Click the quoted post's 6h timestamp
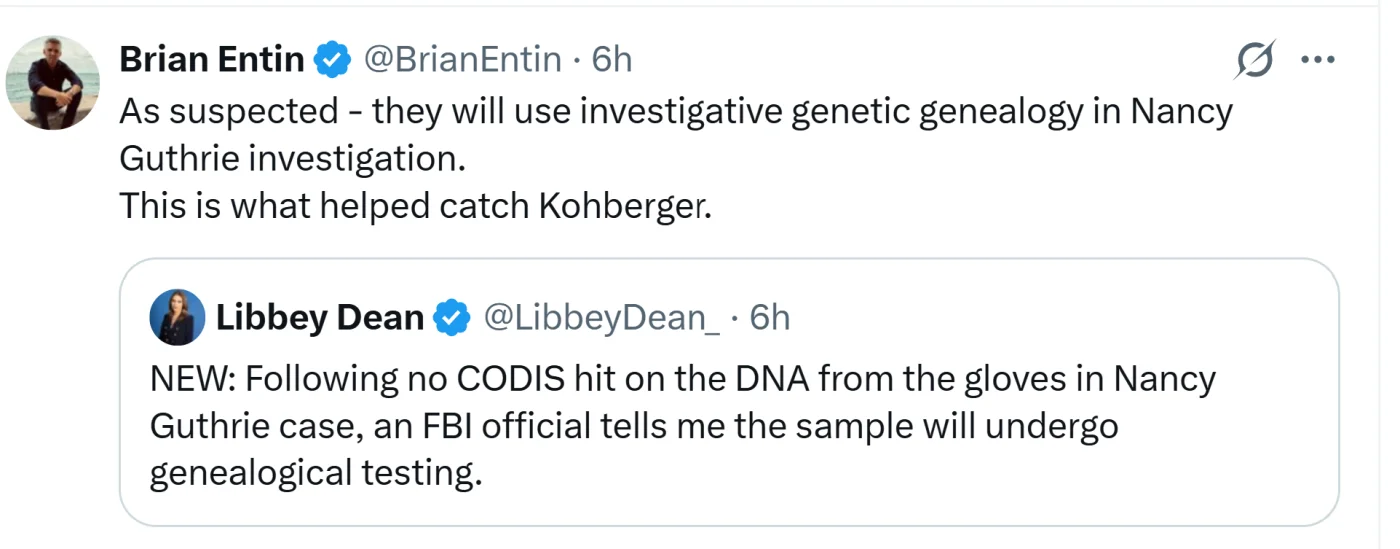 (x=769, y=318)
